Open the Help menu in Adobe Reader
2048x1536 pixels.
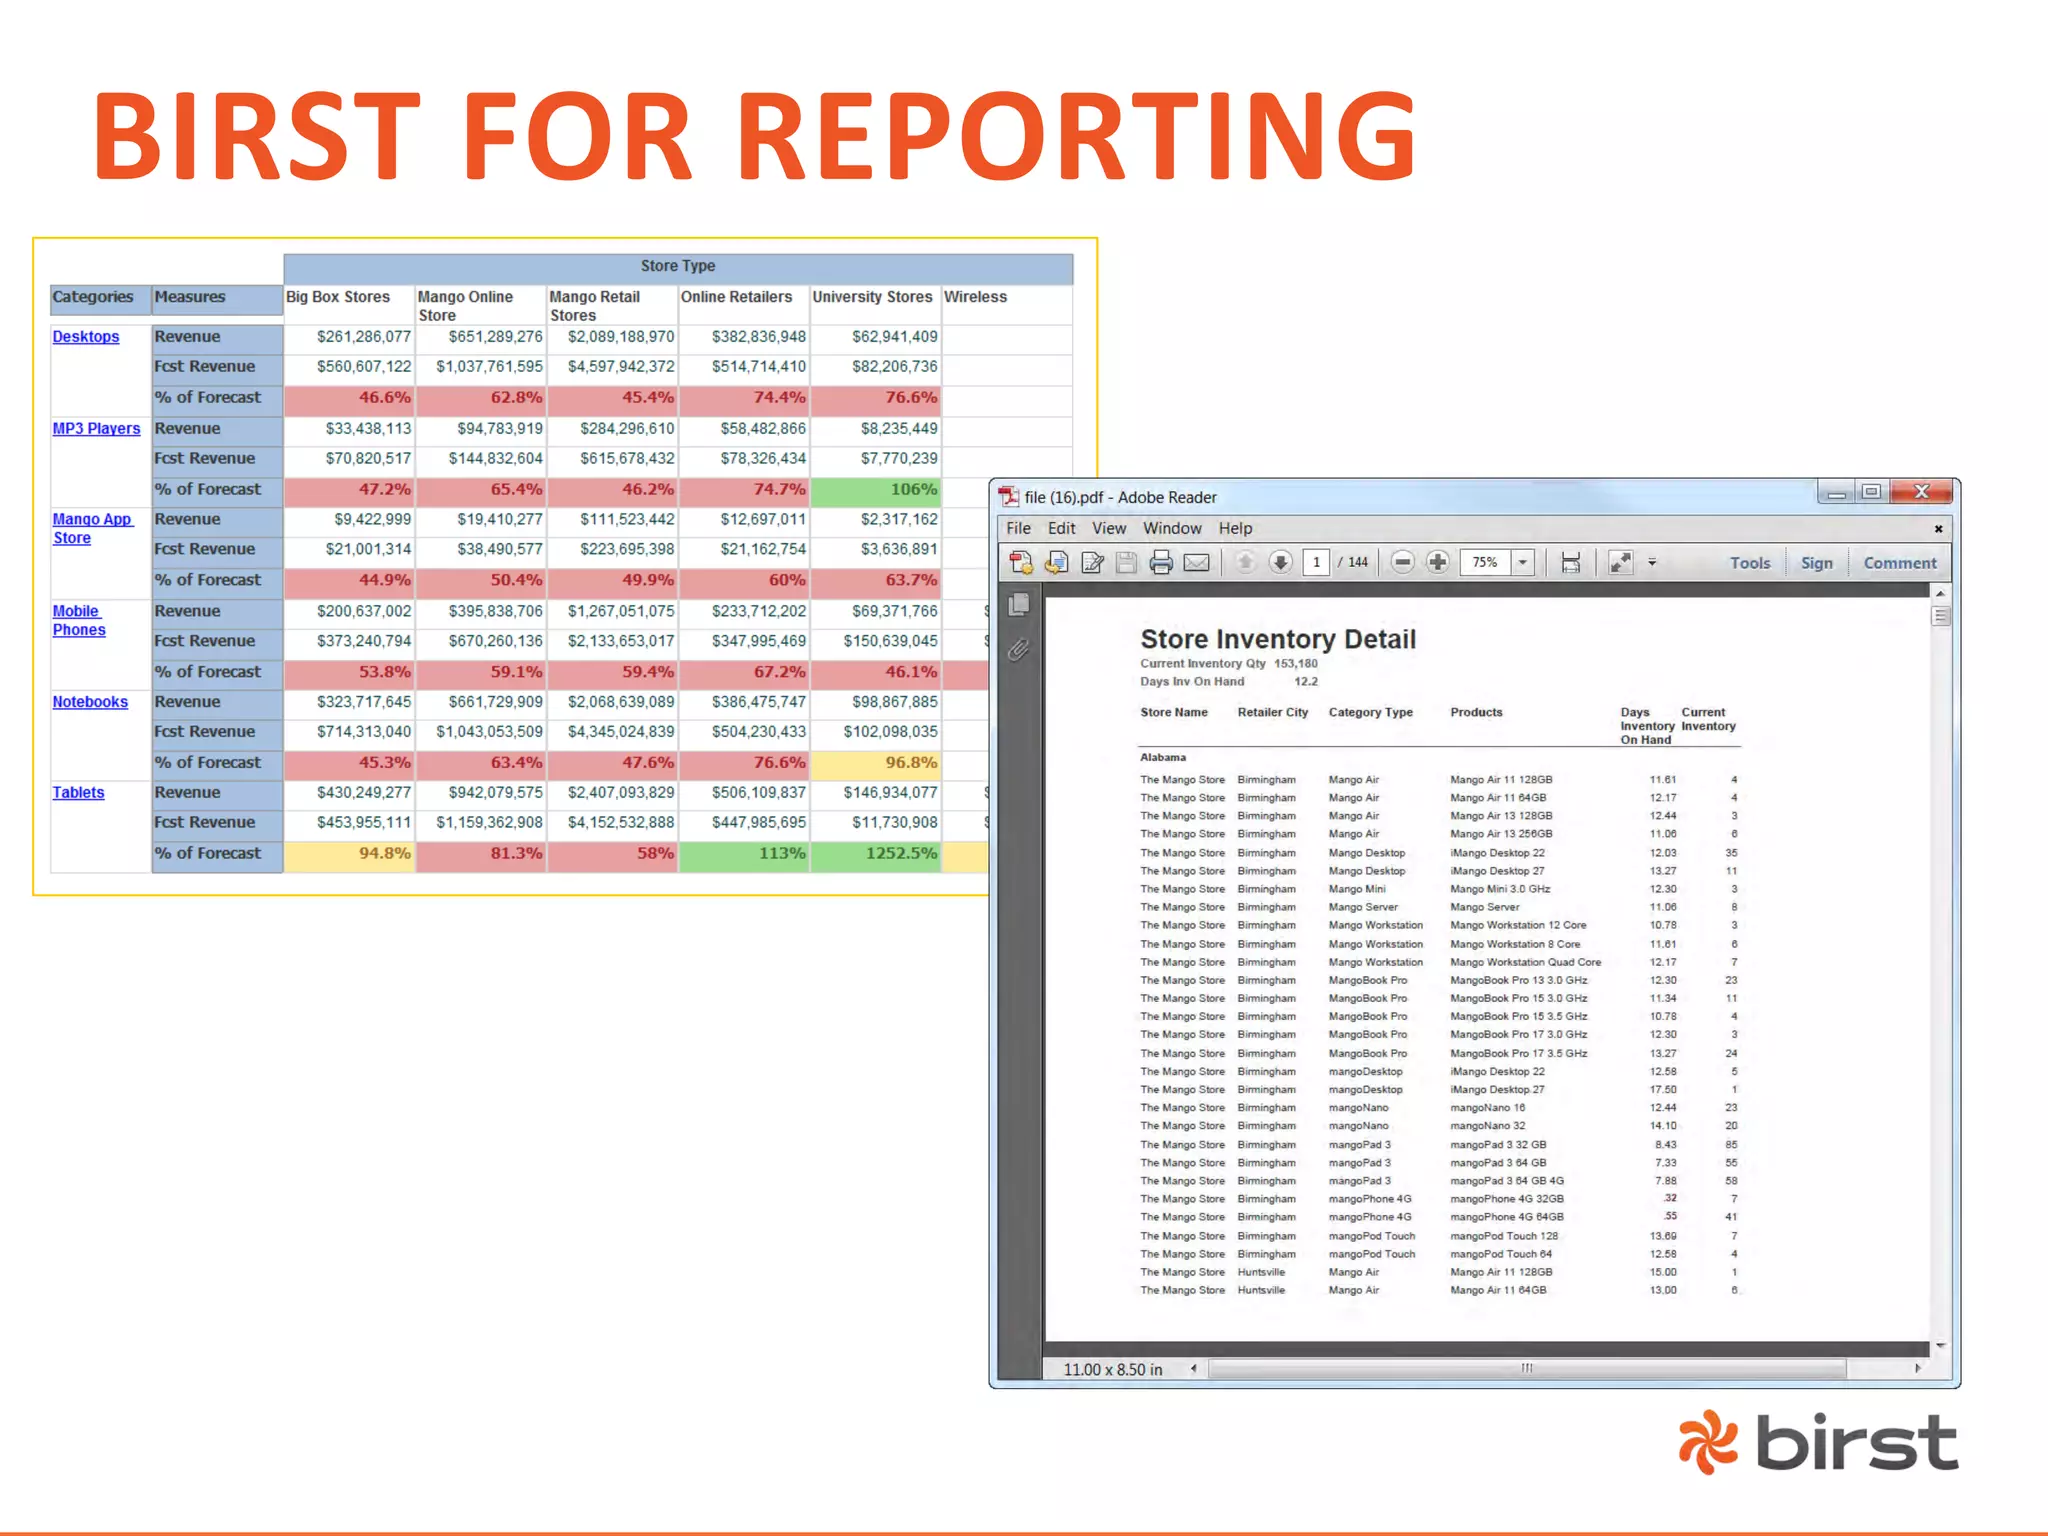pyautogui.click(x=1235, y=528)
